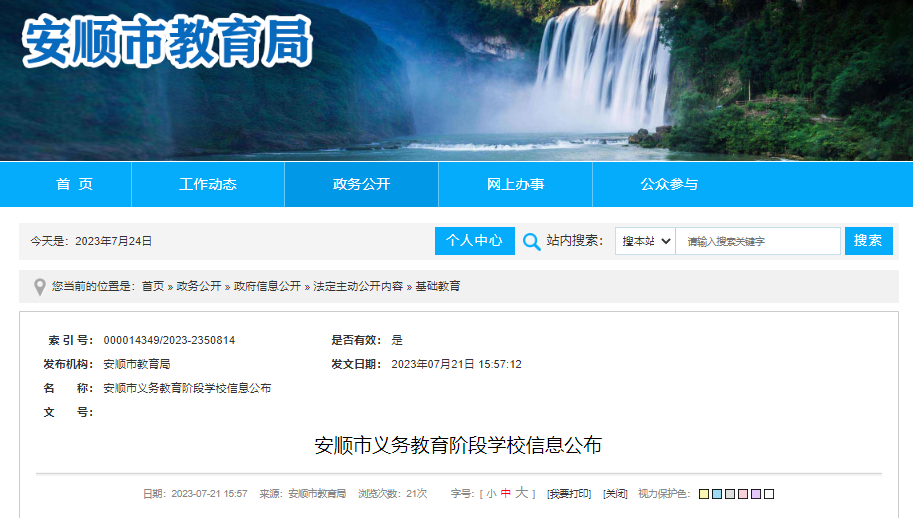The height and width of the screenshot is (518, 913).
Task: Select the pink eye-protection color swatch
Action: click(743, 494)
